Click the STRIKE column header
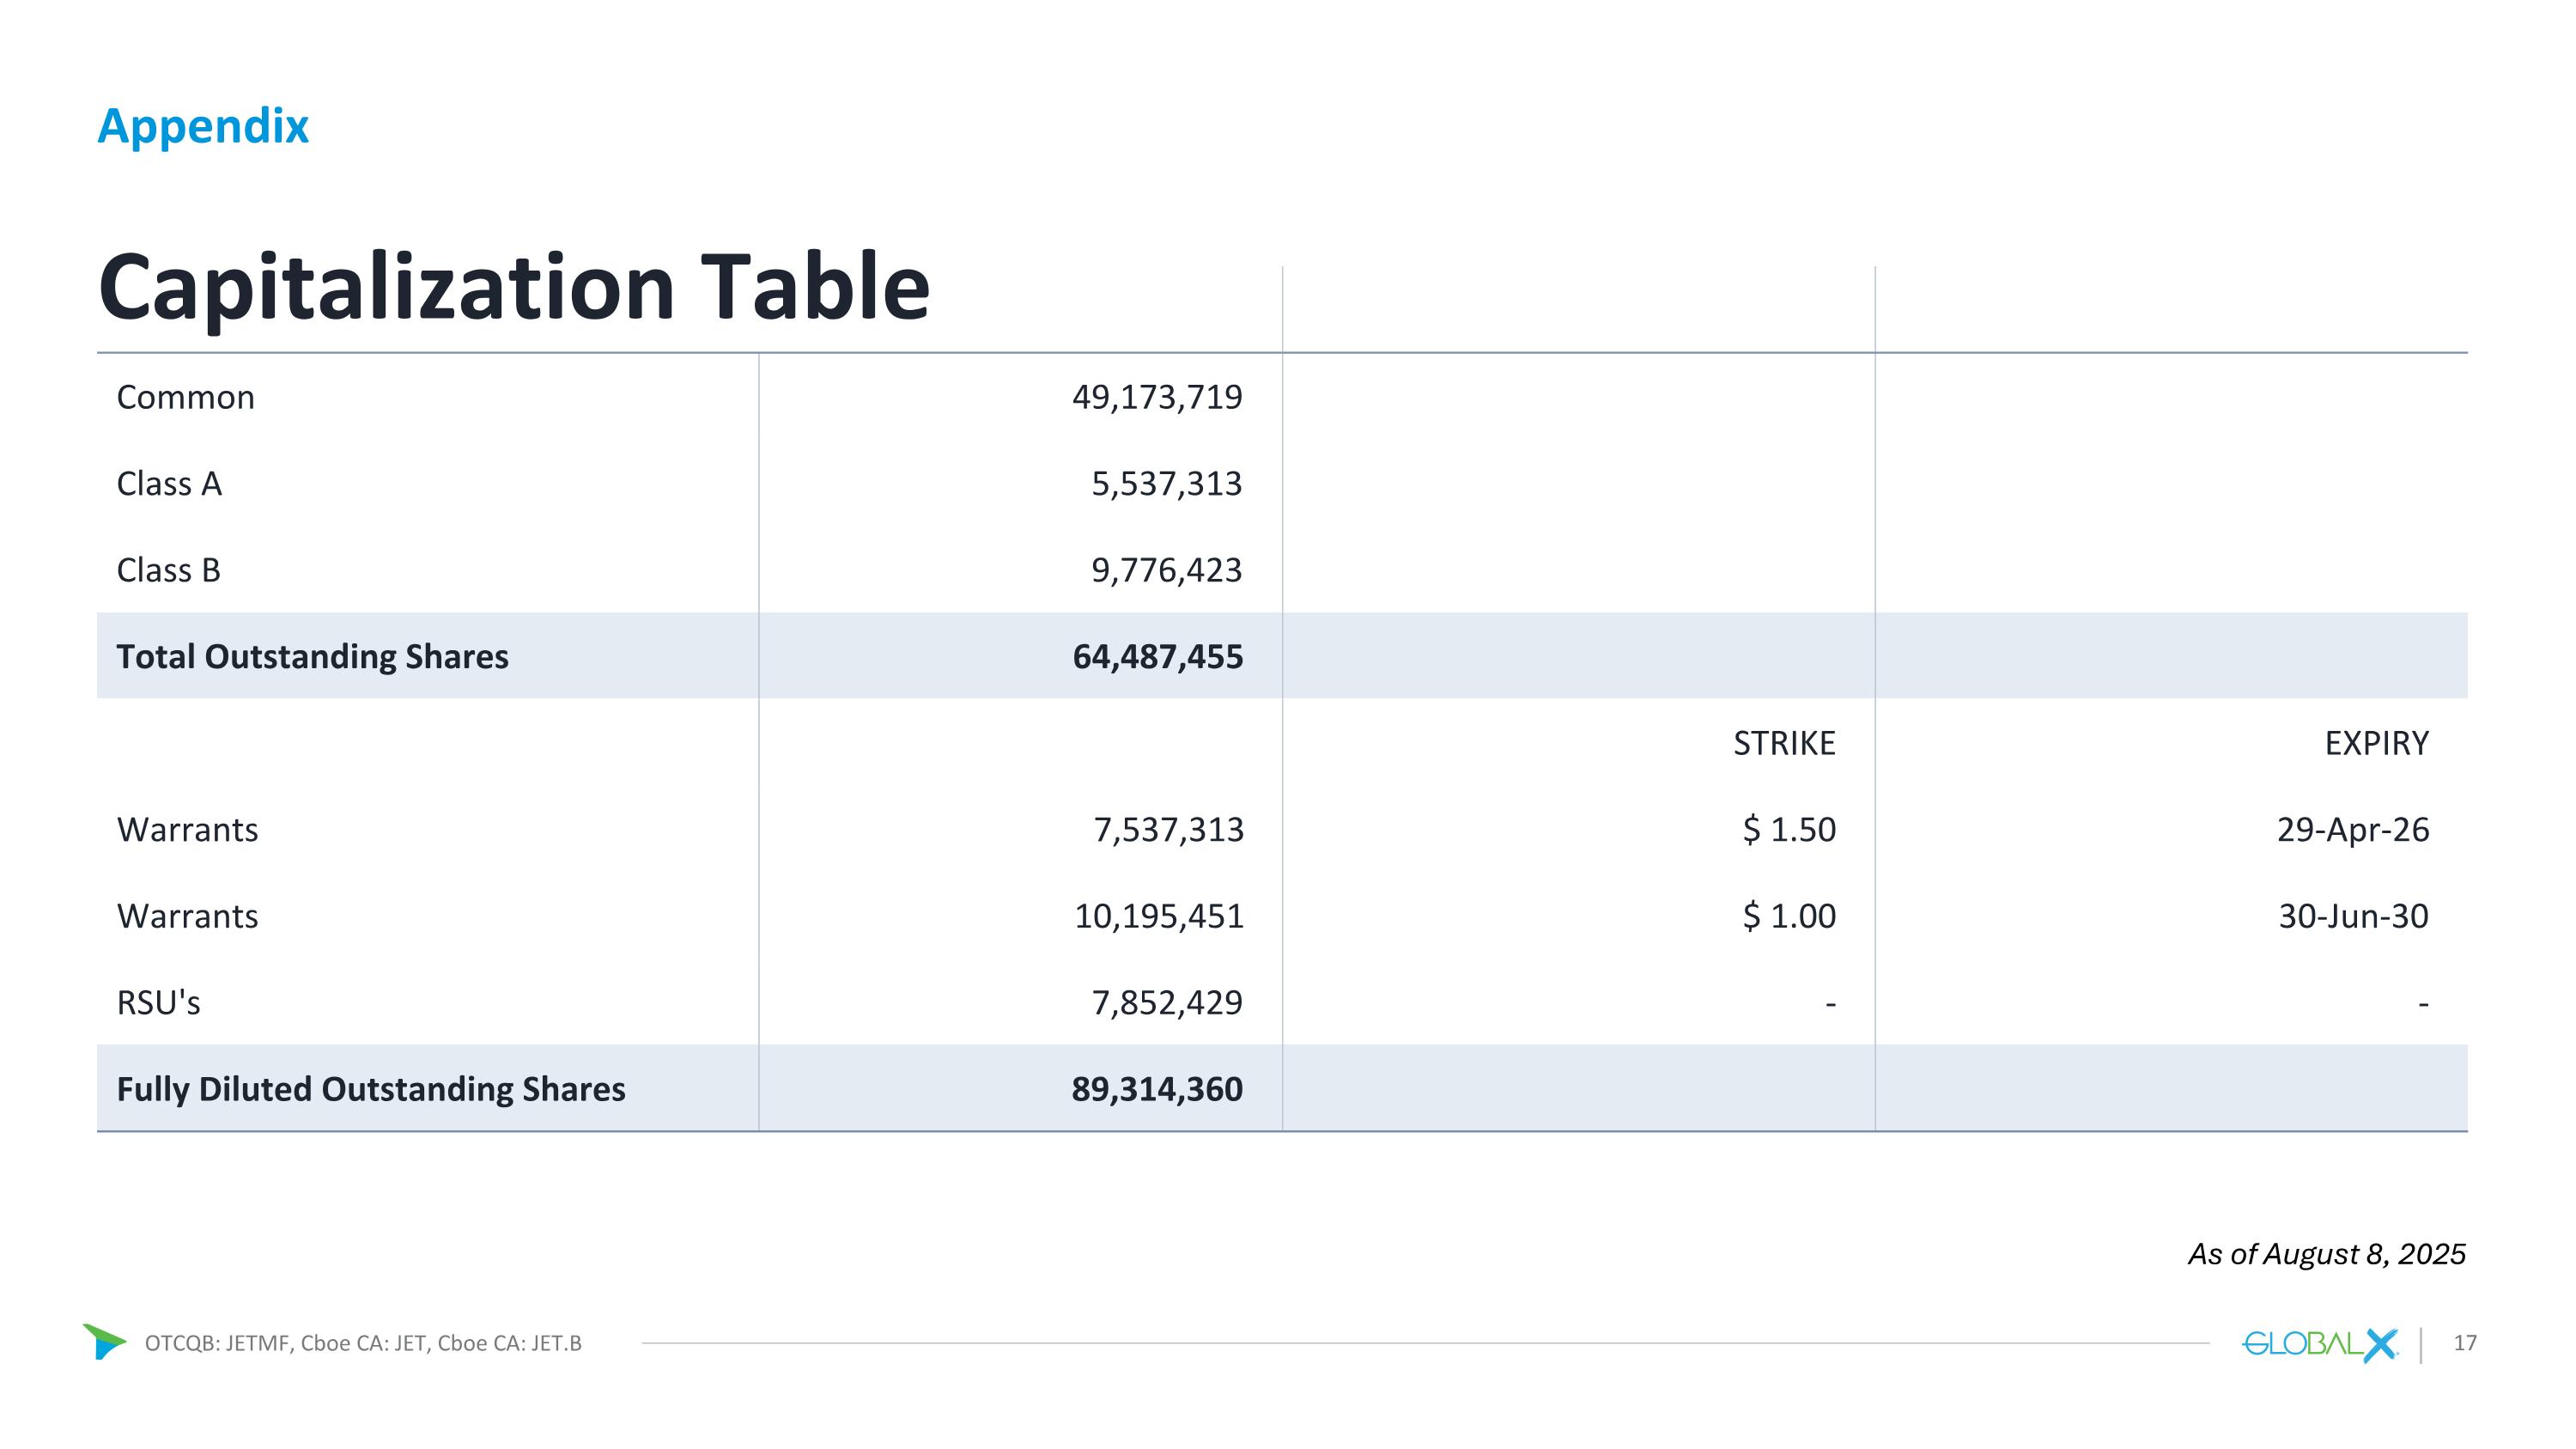Viewport: 2576px width, 1449px height. click(1784, 743)
